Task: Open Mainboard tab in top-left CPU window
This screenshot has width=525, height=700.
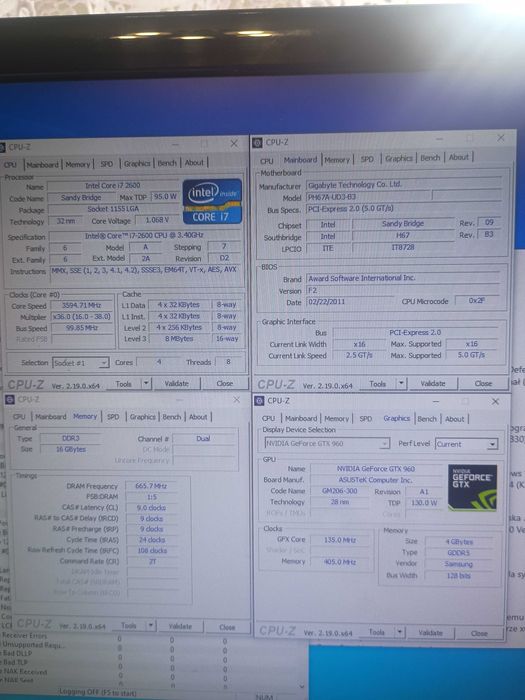Action: [x=42, y=164]
